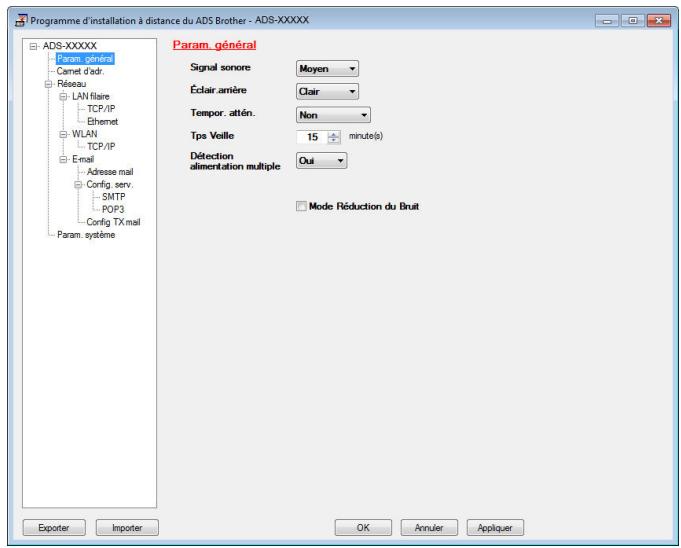Image resolution: width=681 pixels, height=548 pixels.
Task: Collapse the Config. serv. node
Action: tap(78, 185)
